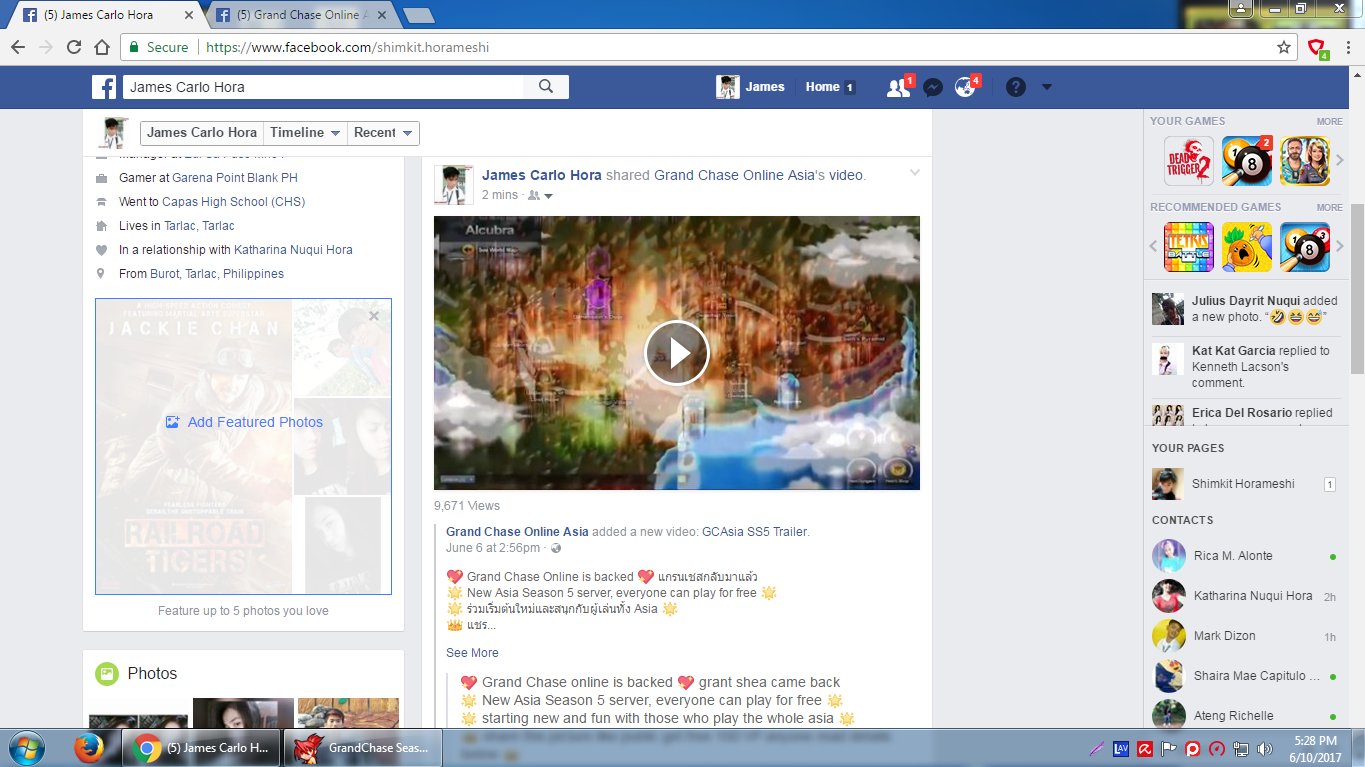
Task: Open chat with Mark Dizon
Action: tap(1244, 636)
